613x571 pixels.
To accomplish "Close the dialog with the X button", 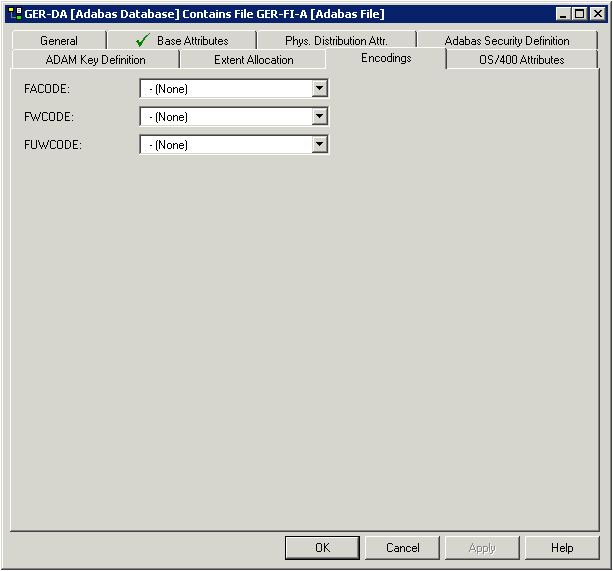I will tap(596, 14).
